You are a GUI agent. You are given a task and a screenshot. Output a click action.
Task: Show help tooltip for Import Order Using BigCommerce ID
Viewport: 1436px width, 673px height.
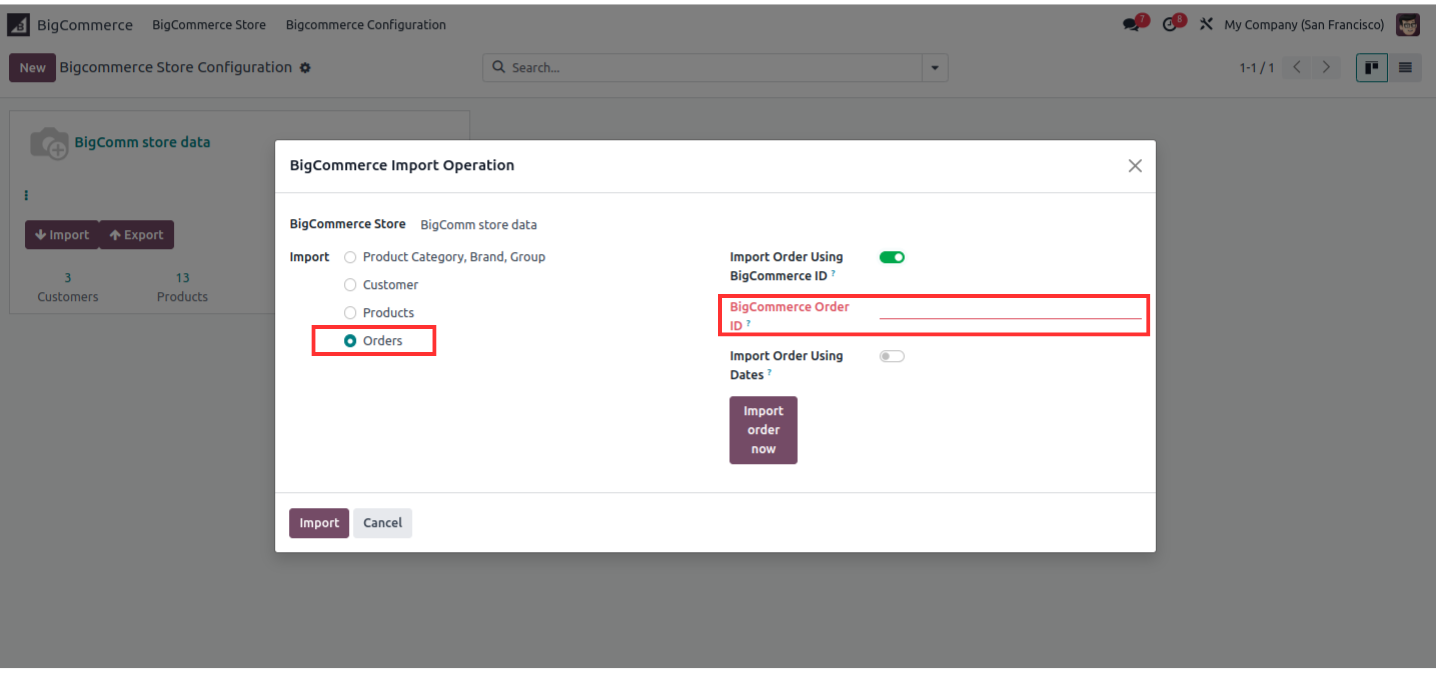click(x=833, y=273)
